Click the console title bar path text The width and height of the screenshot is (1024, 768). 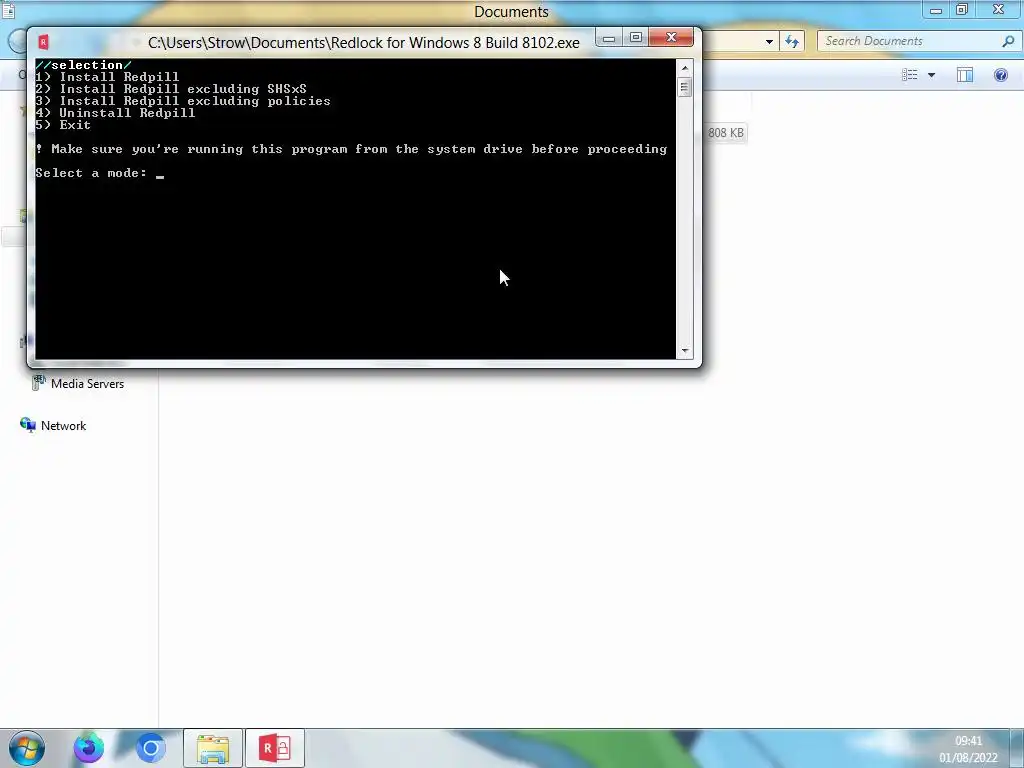tap(364, 42)
